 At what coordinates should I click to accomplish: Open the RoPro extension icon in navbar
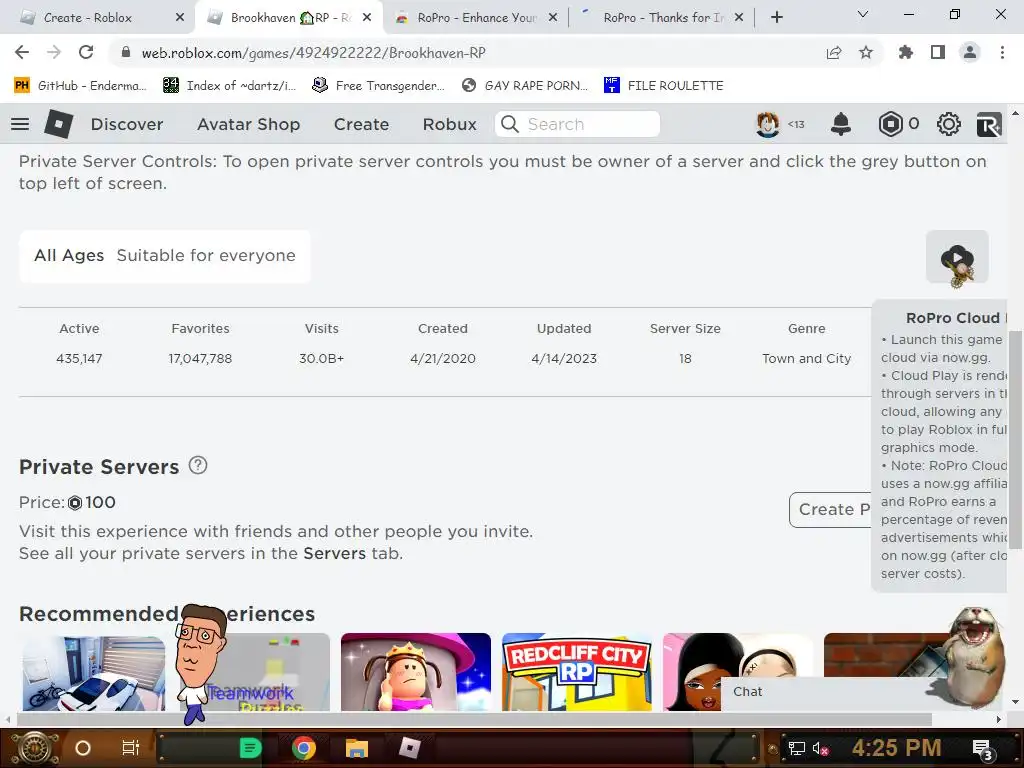tap(989, 125)
